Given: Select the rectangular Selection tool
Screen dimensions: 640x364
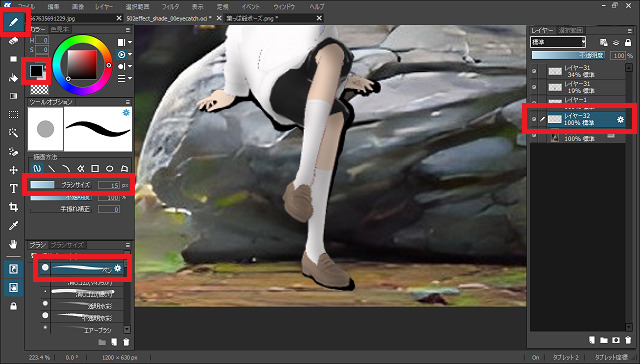Looking at the screenshot, I should point(13,115).
